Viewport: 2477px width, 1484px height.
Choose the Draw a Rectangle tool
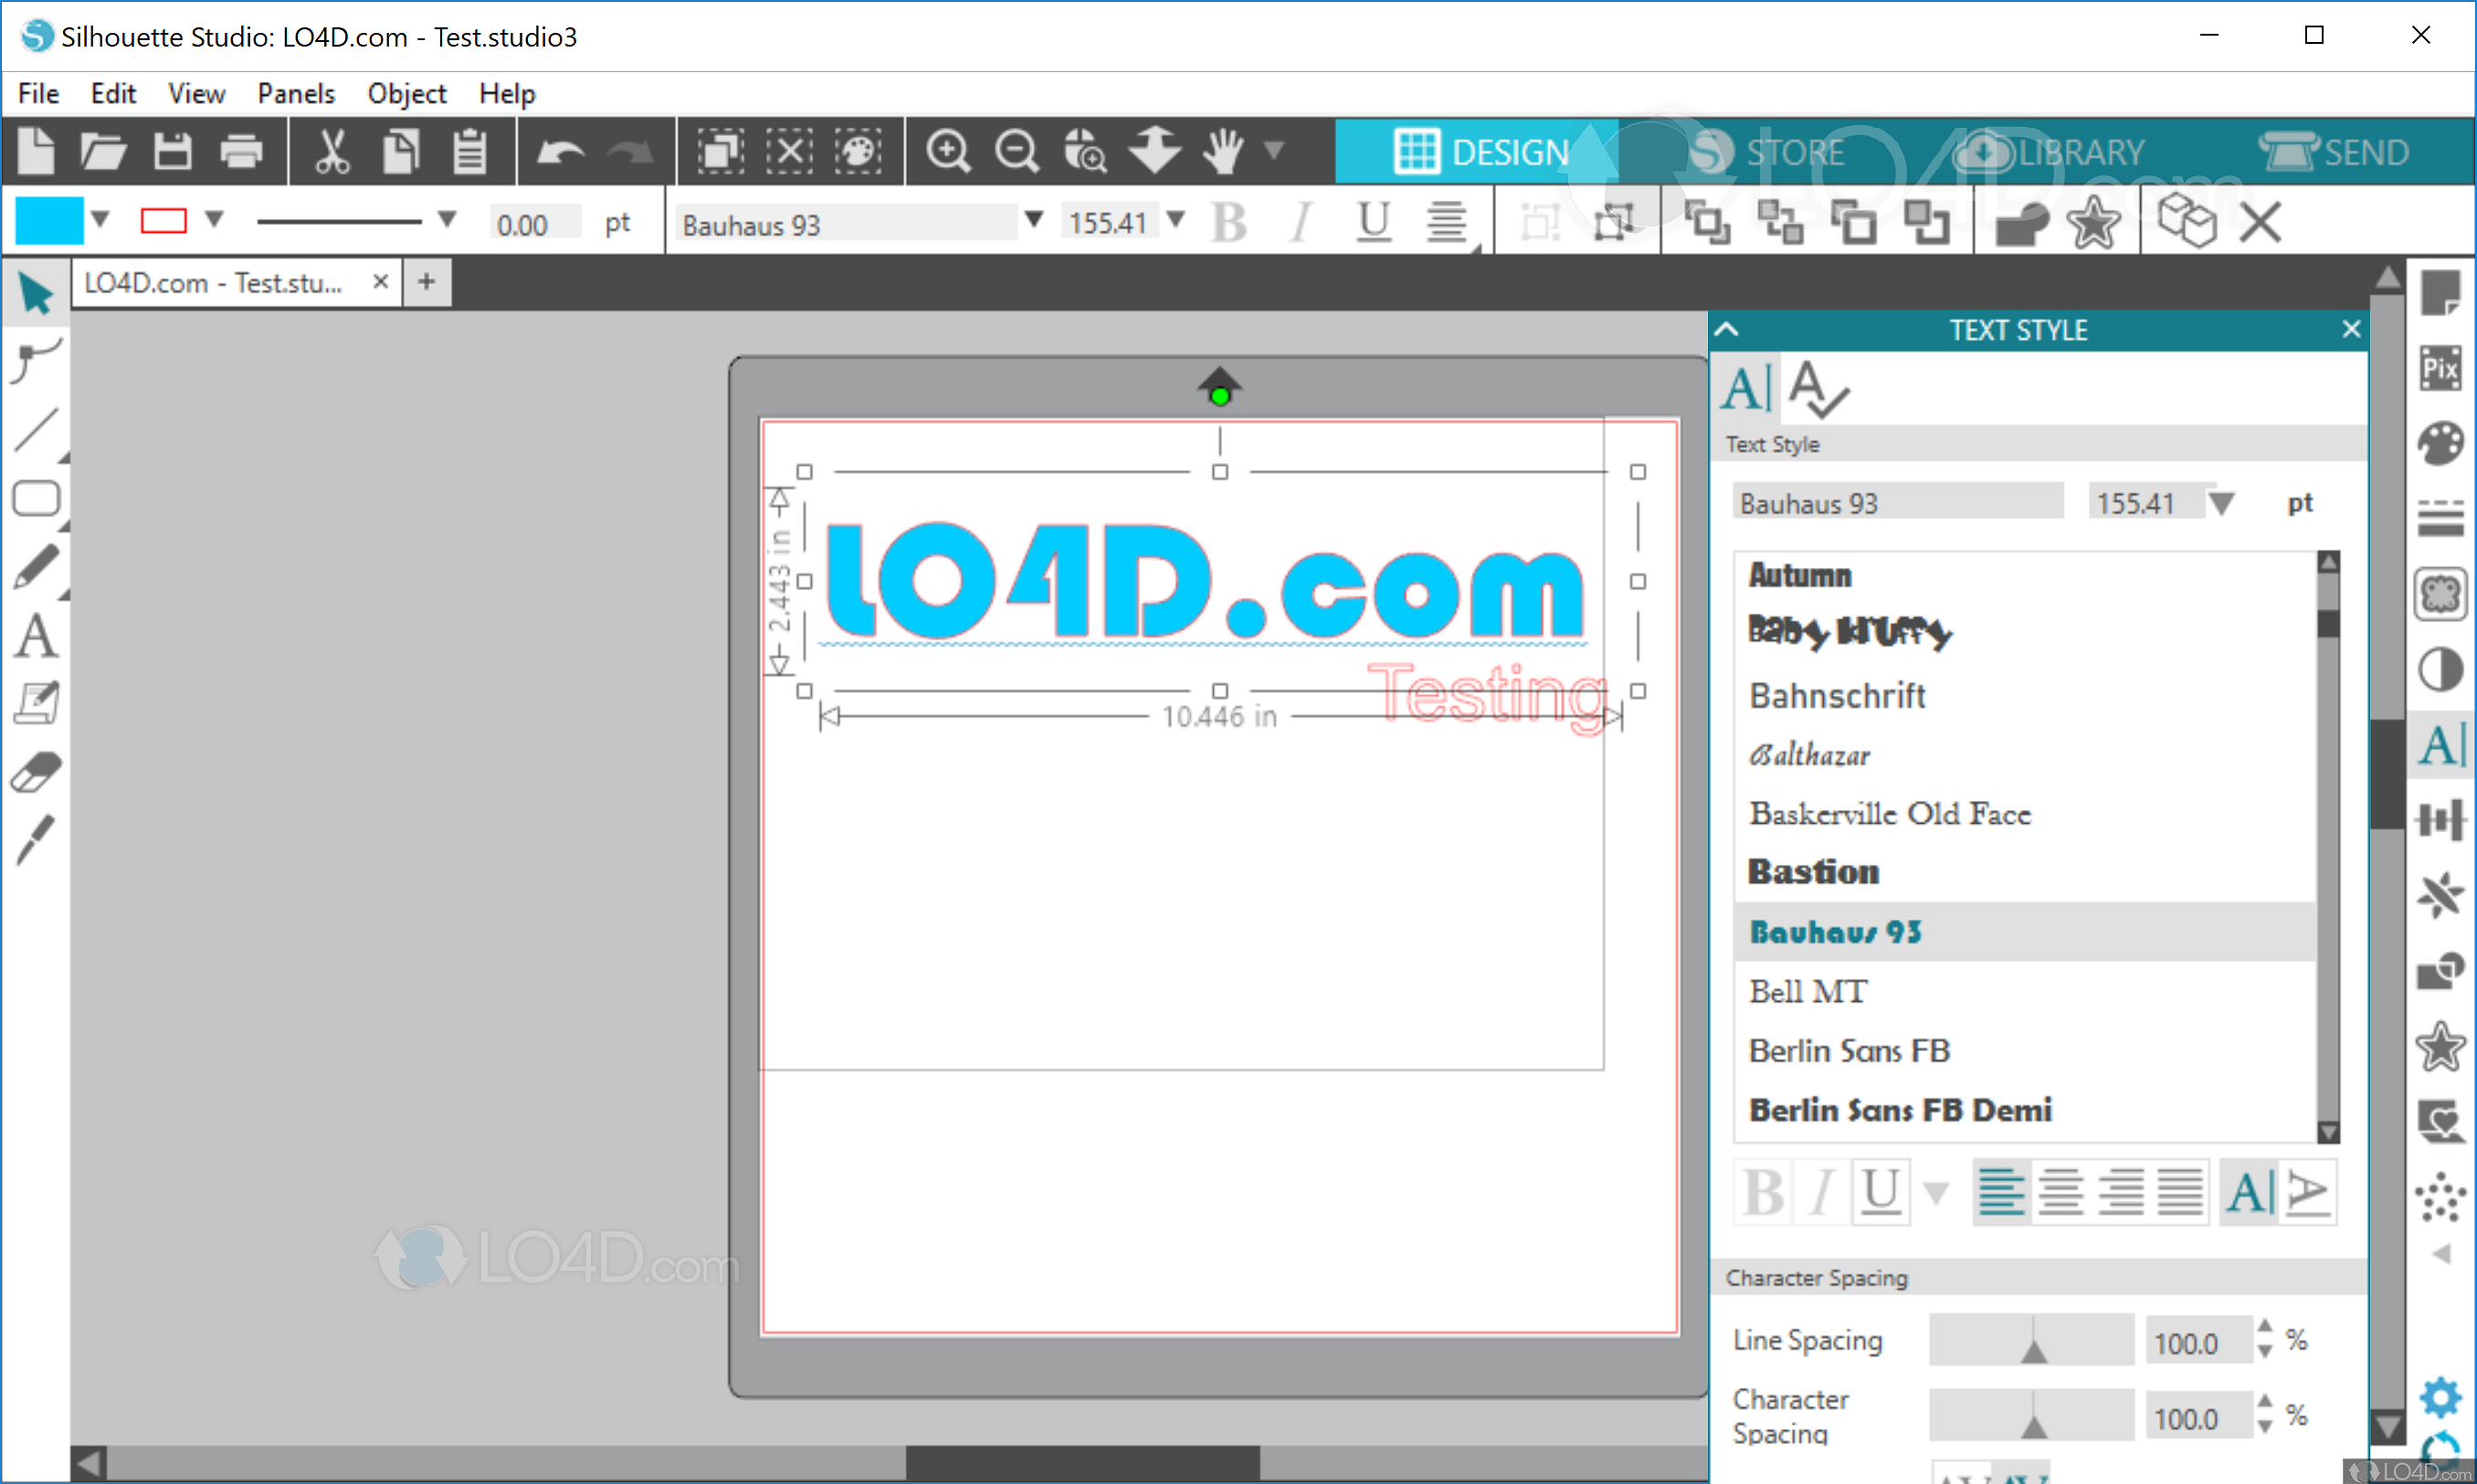pyautogui.click(x=37, y=498)
